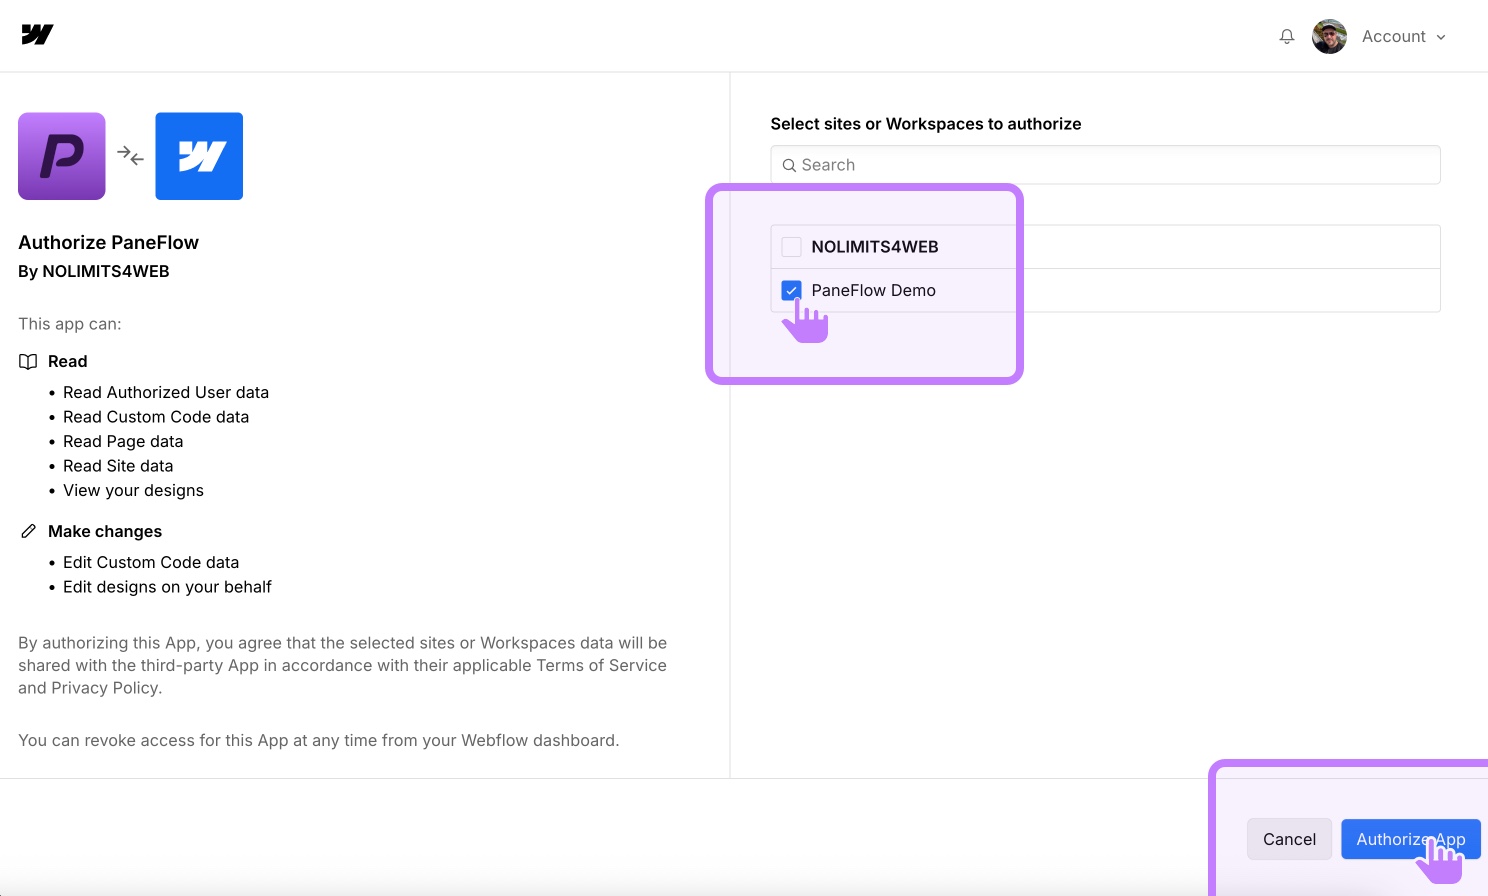
Task: Click the Webflow logo in header
Action: 37,35
